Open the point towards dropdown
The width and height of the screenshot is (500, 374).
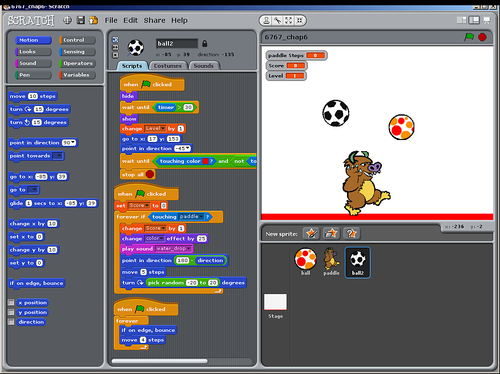tap(58, 156)
